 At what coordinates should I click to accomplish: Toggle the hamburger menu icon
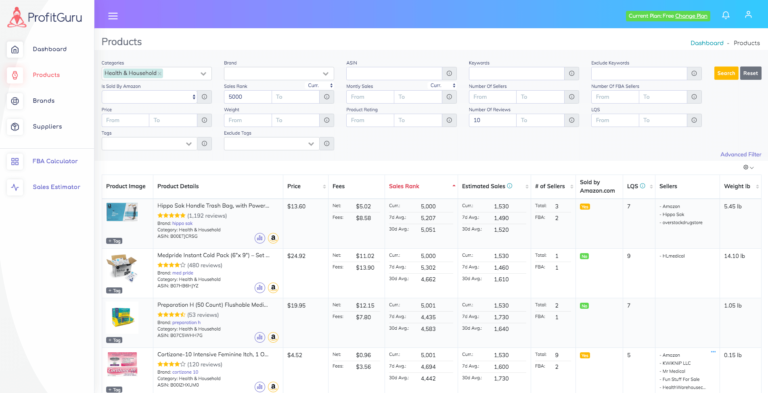point(113,16)
